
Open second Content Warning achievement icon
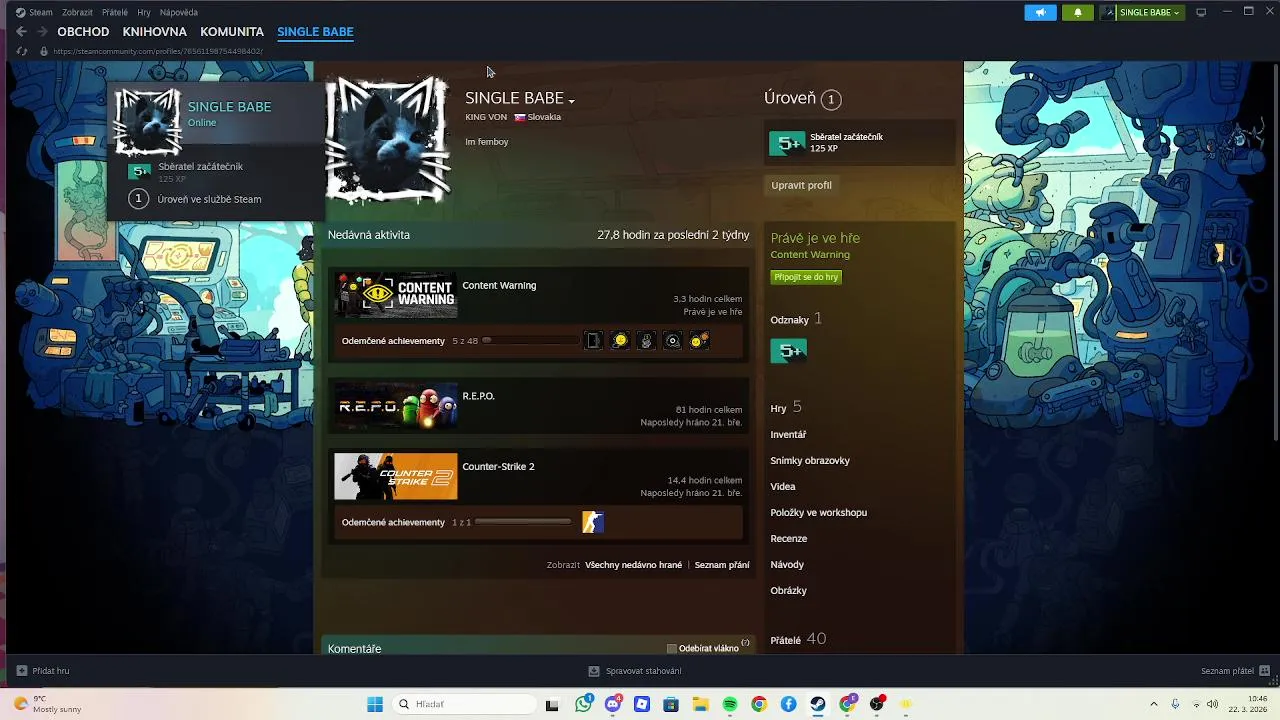[620, 341]
